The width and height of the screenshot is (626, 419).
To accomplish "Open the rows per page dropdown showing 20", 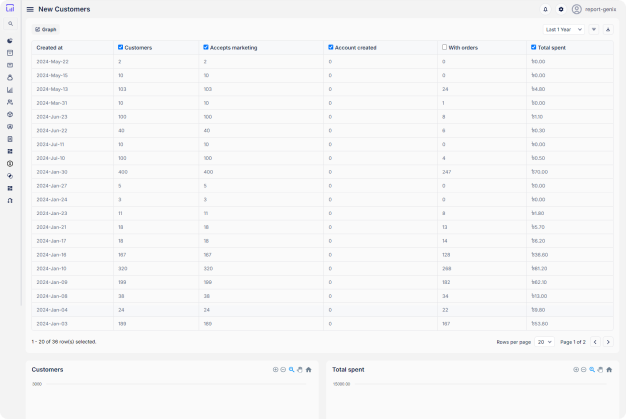I will (x=545, y=342).
